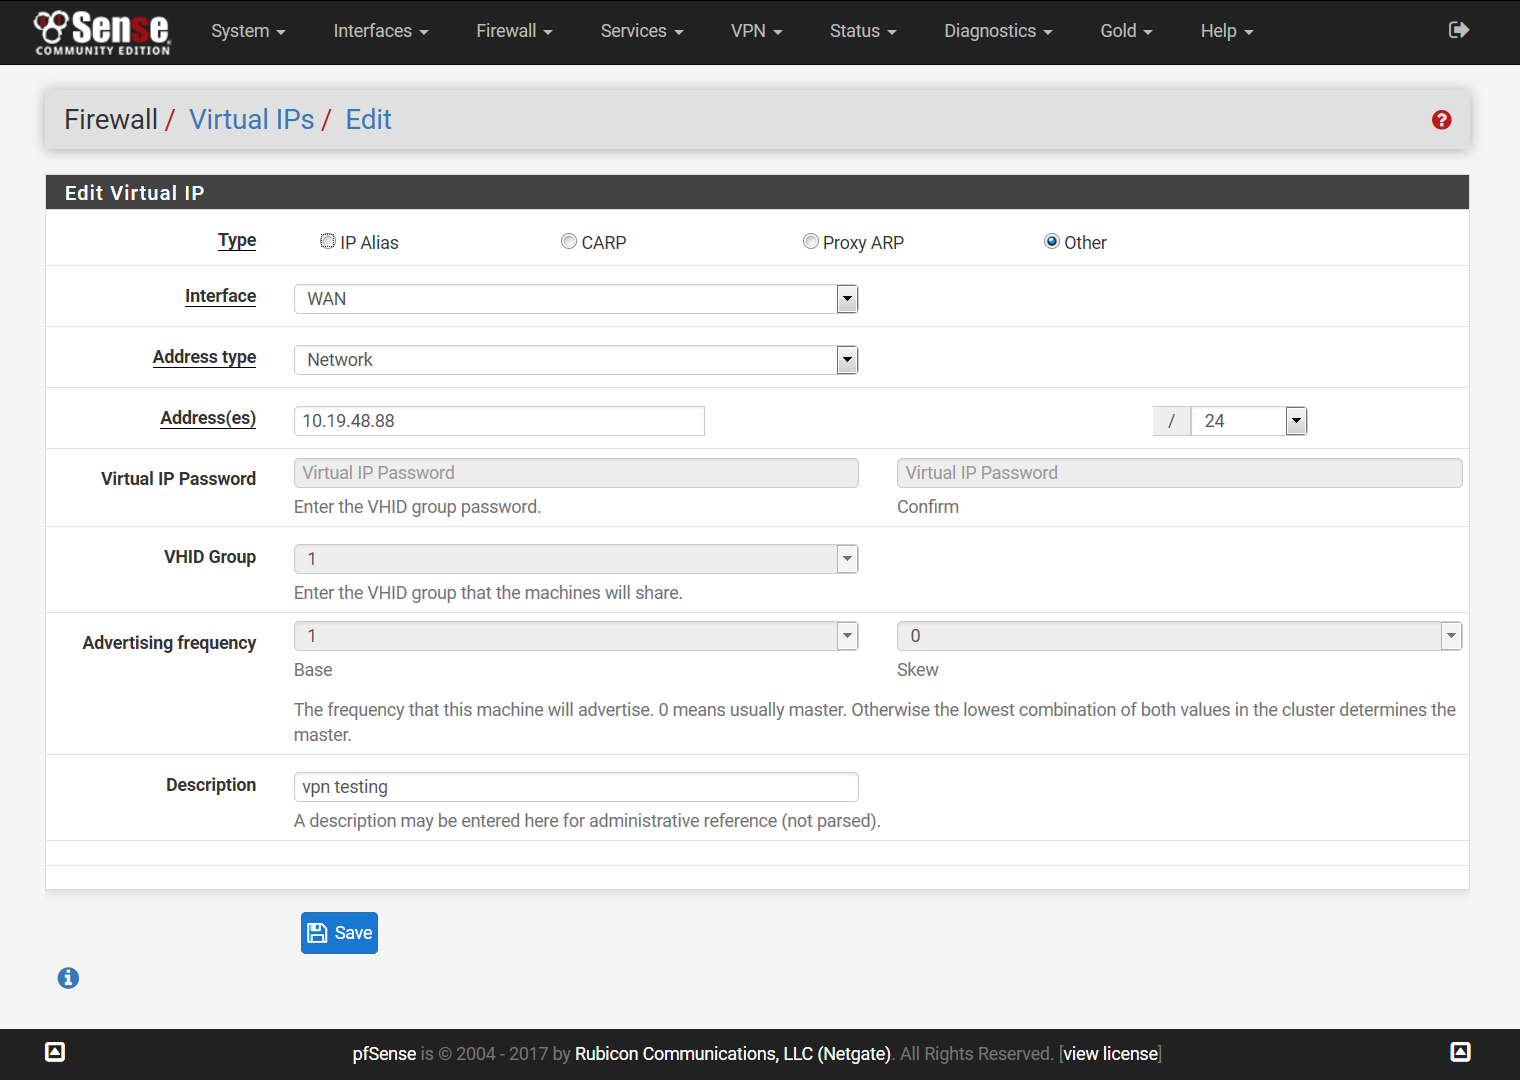The height and width of the screenshot is (1080, 1520).
Task: Navigate to Virtual IPs via breadcrumb link
Action: tap(251, 119)
